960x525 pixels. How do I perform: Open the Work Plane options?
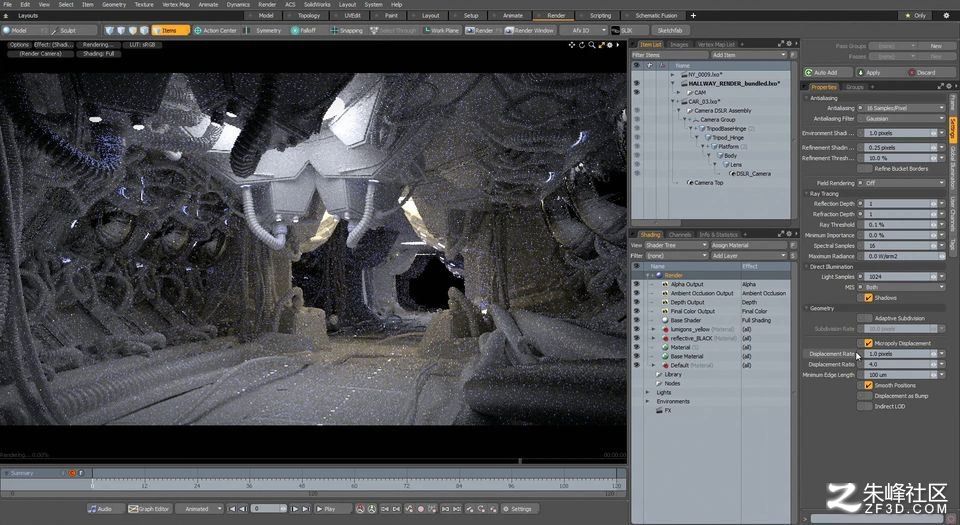tap(441, 30)
